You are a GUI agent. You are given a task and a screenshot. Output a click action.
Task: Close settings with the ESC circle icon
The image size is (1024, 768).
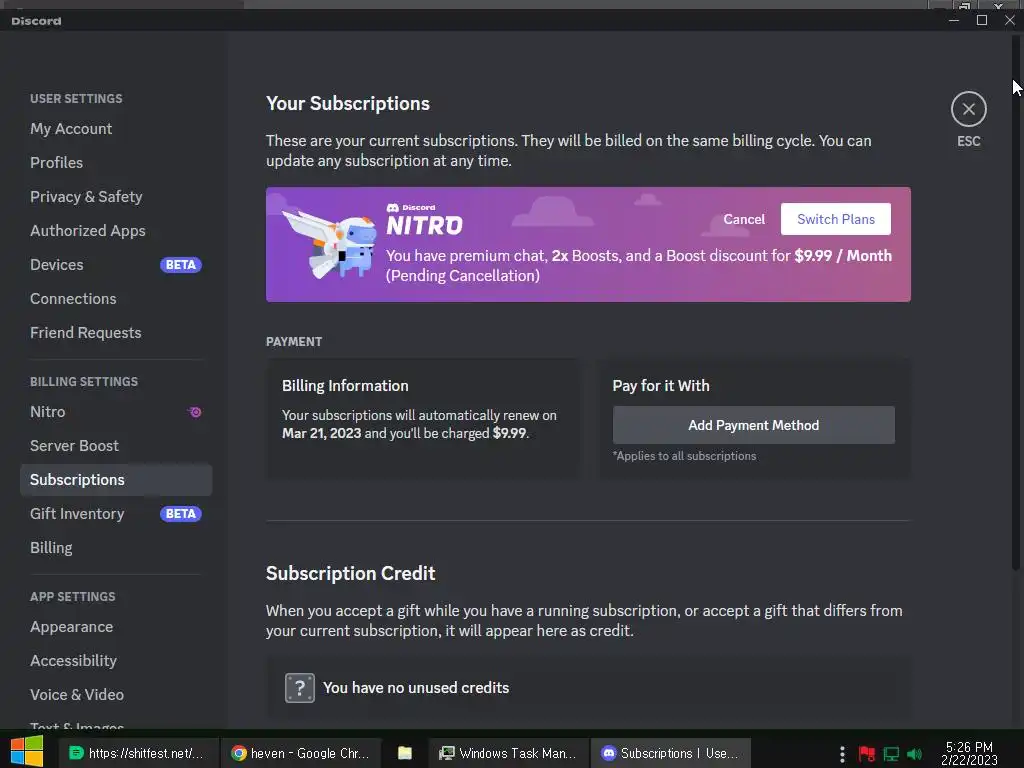click(968, 109)
